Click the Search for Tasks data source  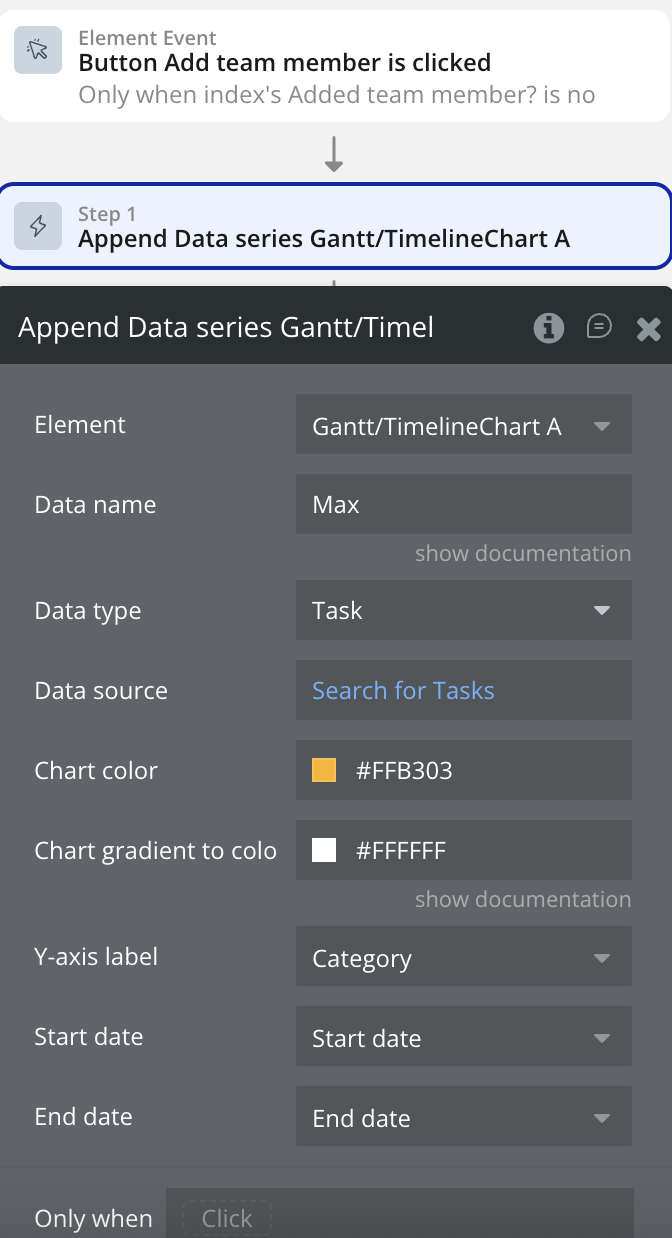click(403, 690)
